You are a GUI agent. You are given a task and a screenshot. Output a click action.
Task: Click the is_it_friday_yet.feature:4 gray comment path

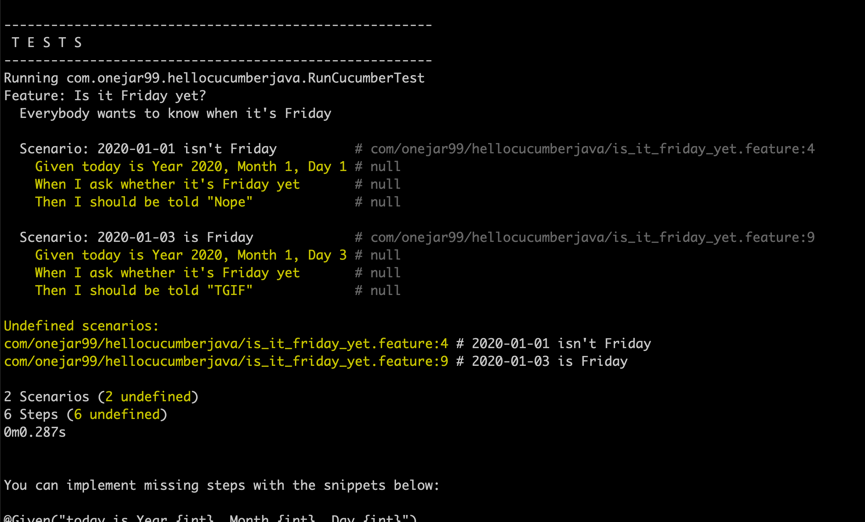coord(592,148)
